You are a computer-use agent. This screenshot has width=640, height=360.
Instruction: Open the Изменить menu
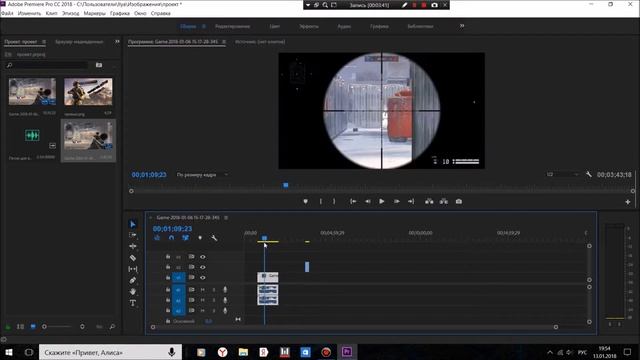(x=29, y=13)
